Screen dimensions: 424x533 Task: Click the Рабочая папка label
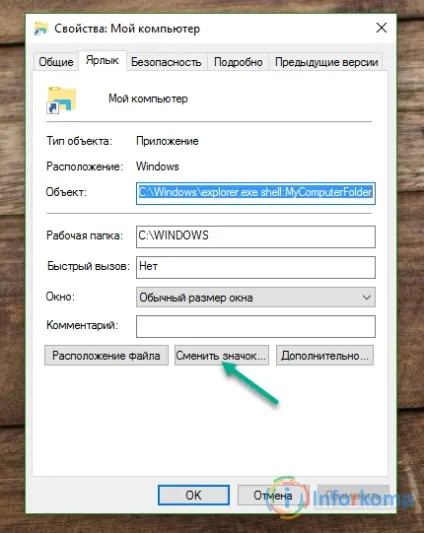(85, 235)
